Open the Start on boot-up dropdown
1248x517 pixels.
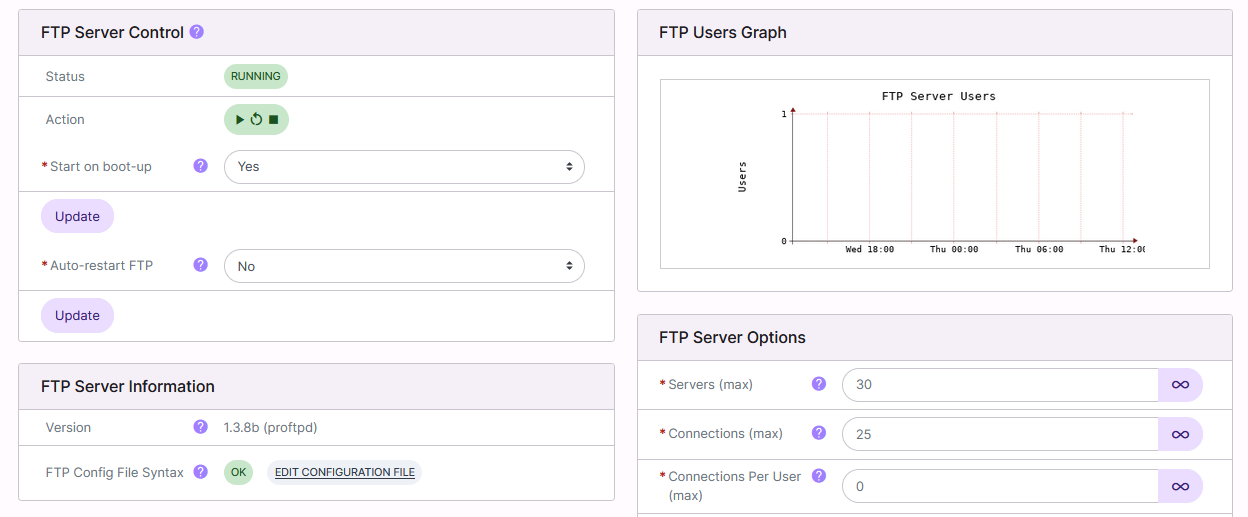point(404,167)
